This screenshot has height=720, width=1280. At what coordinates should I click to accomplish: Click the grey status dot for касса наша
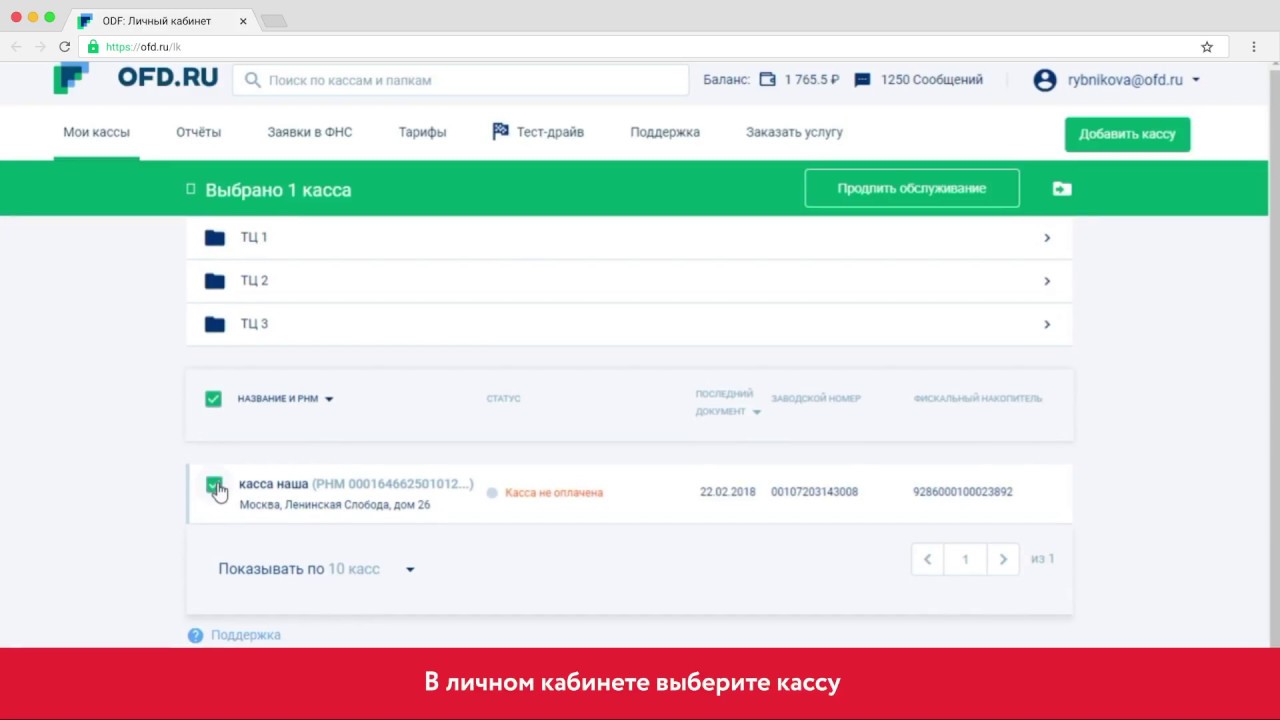(x=492, y=493)
